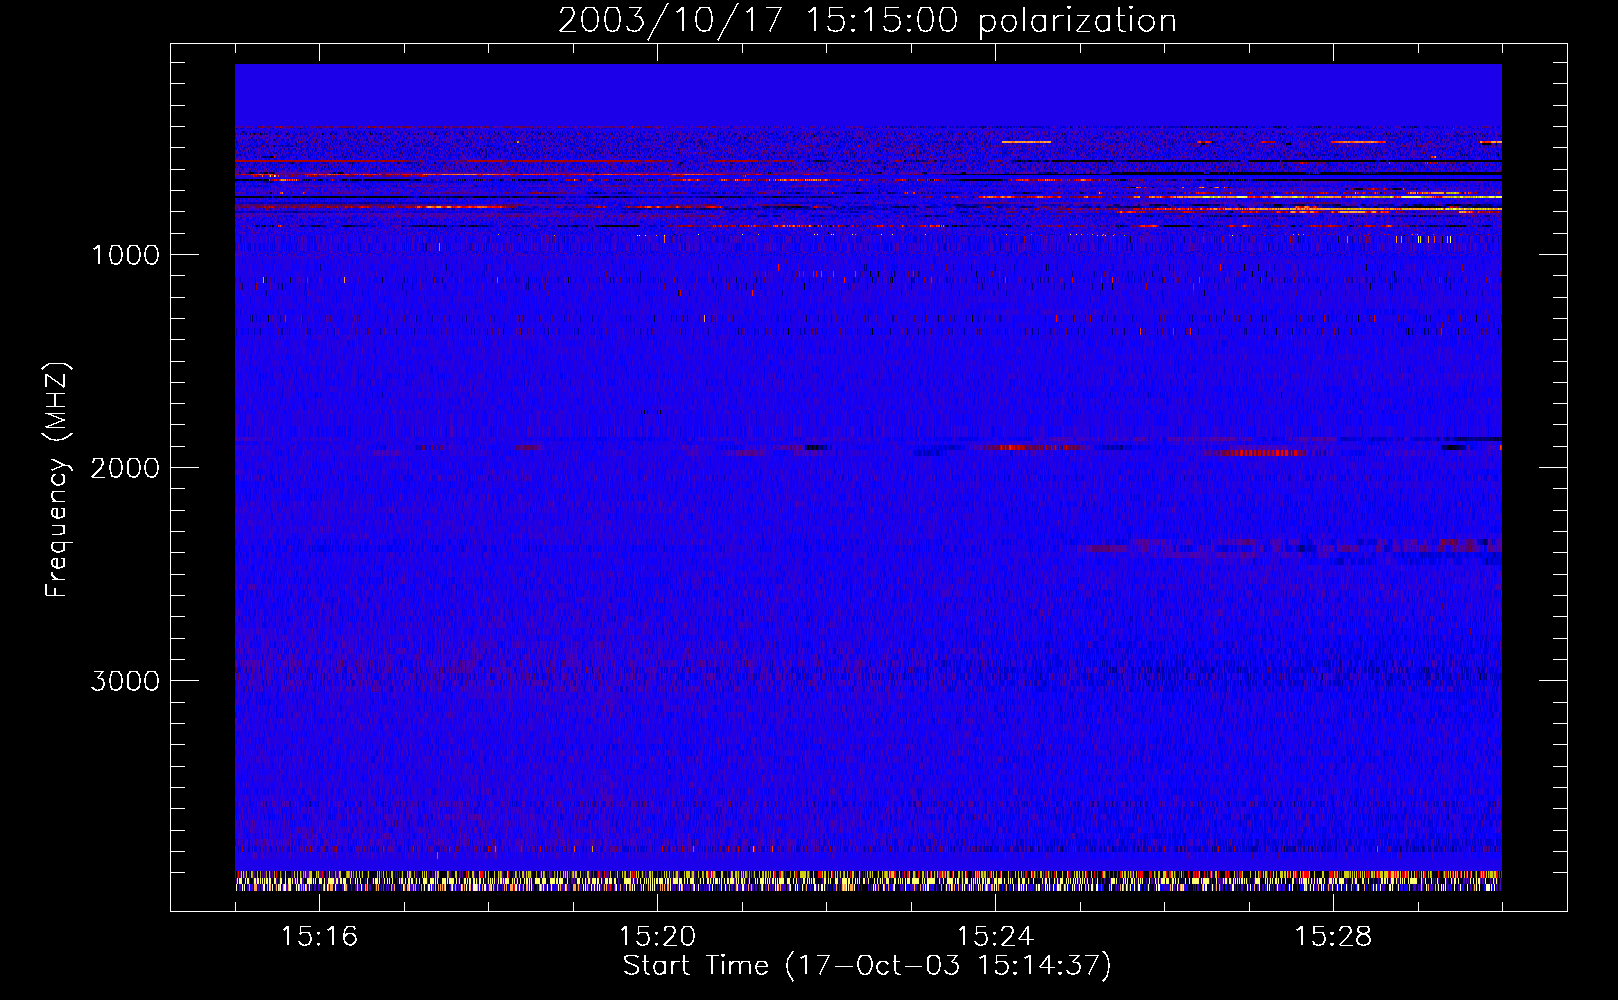The width and height of the screenshot is (1618, 1000).
Task: Click the 15:20 time tick label
Action: click(x=657, y=936)
